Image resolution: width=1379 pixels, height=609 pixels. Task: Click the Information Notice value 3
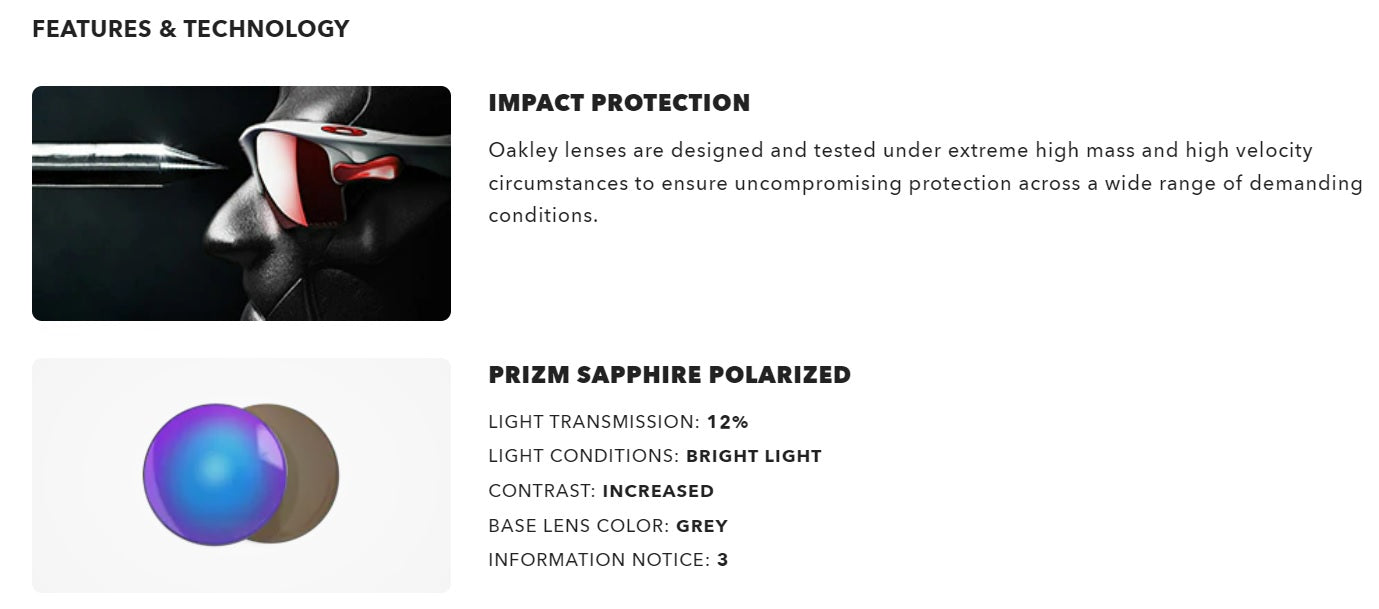point(723,560)
